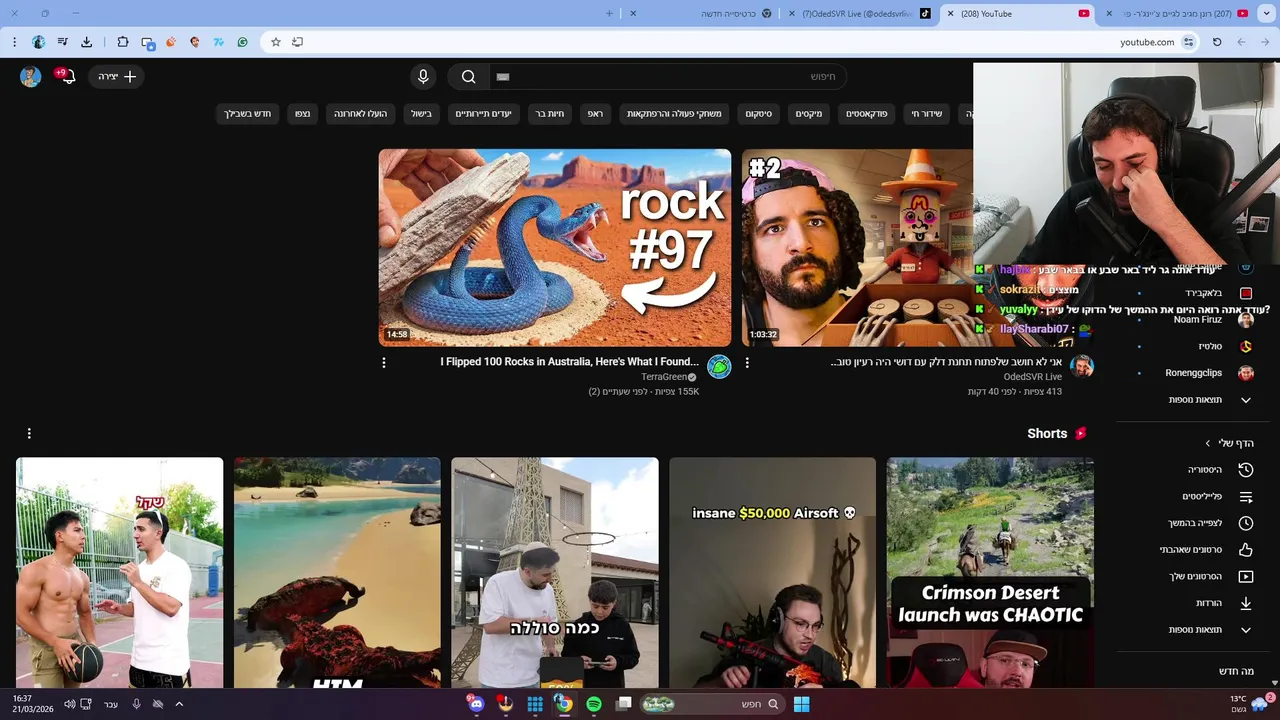Viewport: 1280px width, 720px height.
Task: Open the Chrome three-dot menu
Action: click(x=14, y=42)
